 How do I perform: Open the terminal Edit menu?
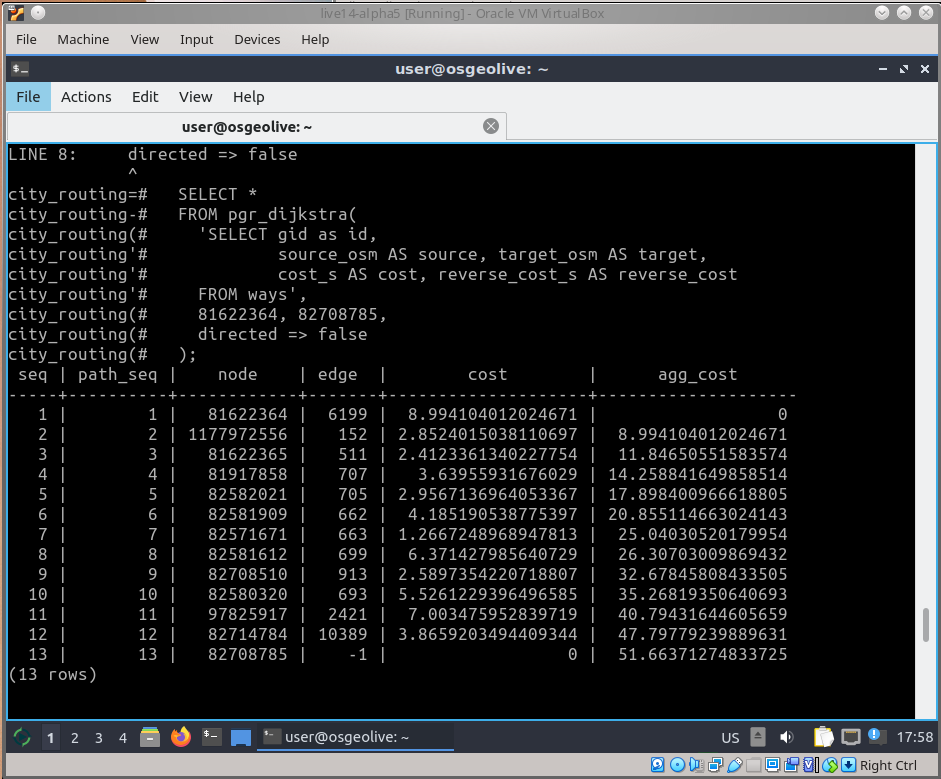coord(145,97)
